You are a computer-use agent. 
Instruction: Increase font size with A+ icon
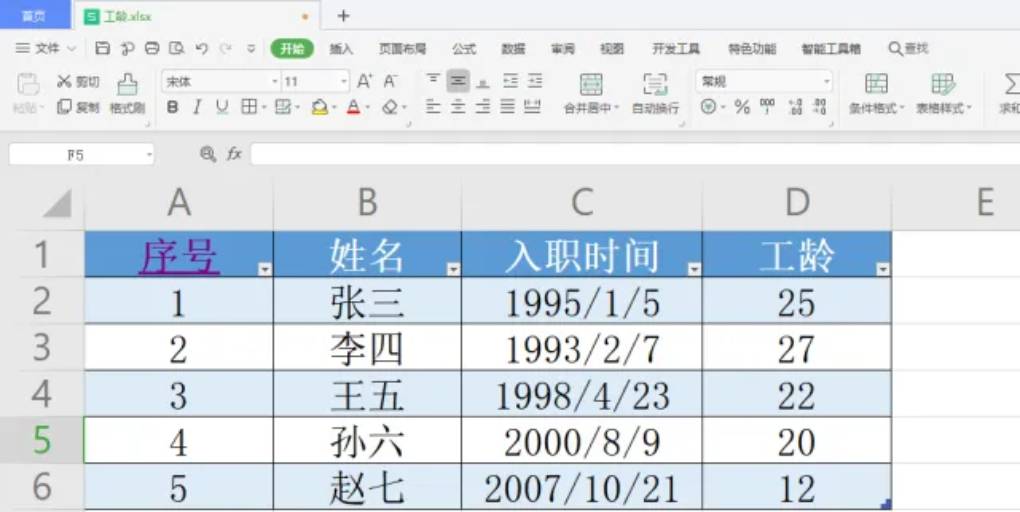tap(364, 81)
